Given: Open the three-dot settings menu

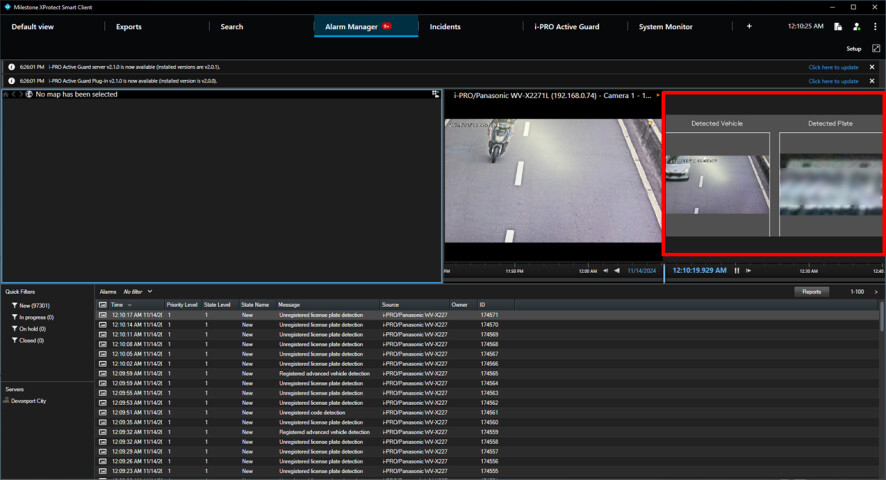Looking at the screenshot, I should (x=875, y=27).
